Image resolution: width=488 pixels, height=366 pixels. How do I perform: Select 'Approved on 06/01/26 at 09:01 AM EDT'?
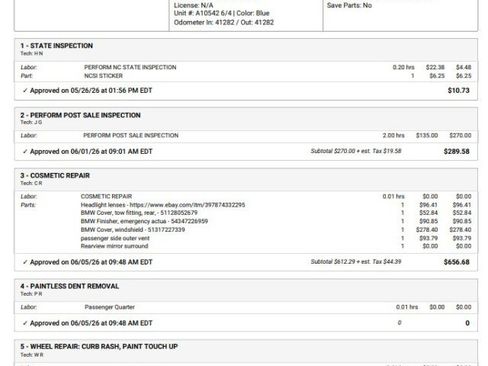[x=91, y=151]
